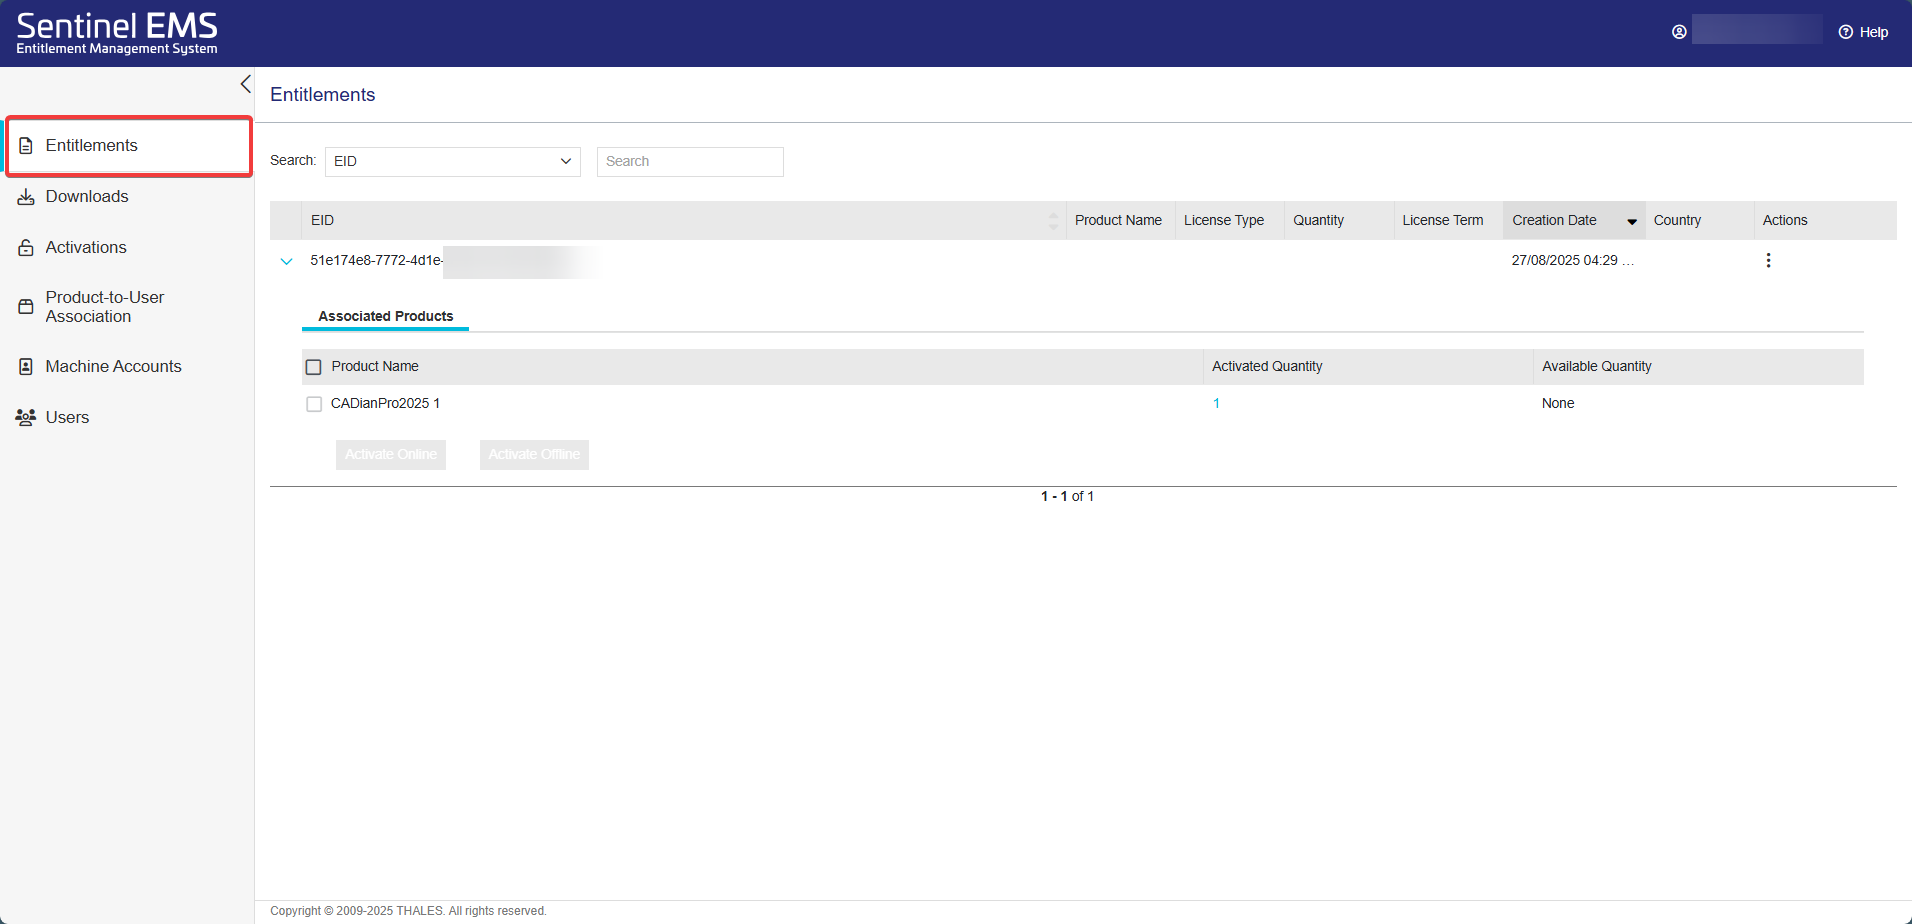Image resolution: width=1912 pixels, height=924 pixels.
Task: Click the EID column sort arrows
Action: [1053, 221]
